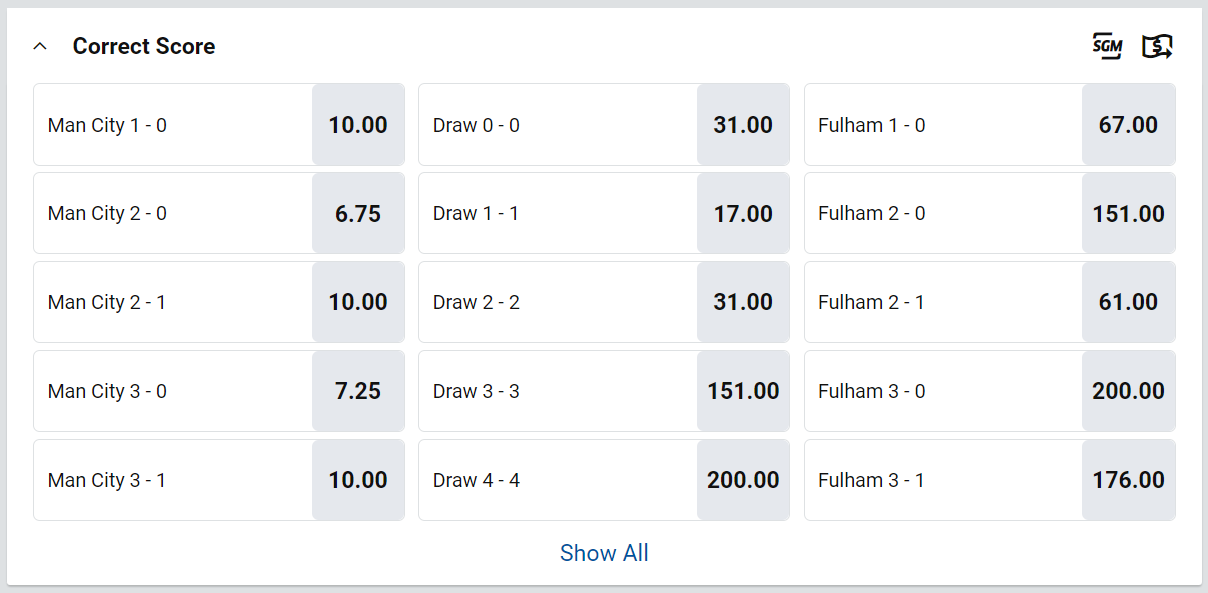
Task: Choose Fulham 2 - 1 at 61.00
Action: (990, 302)
